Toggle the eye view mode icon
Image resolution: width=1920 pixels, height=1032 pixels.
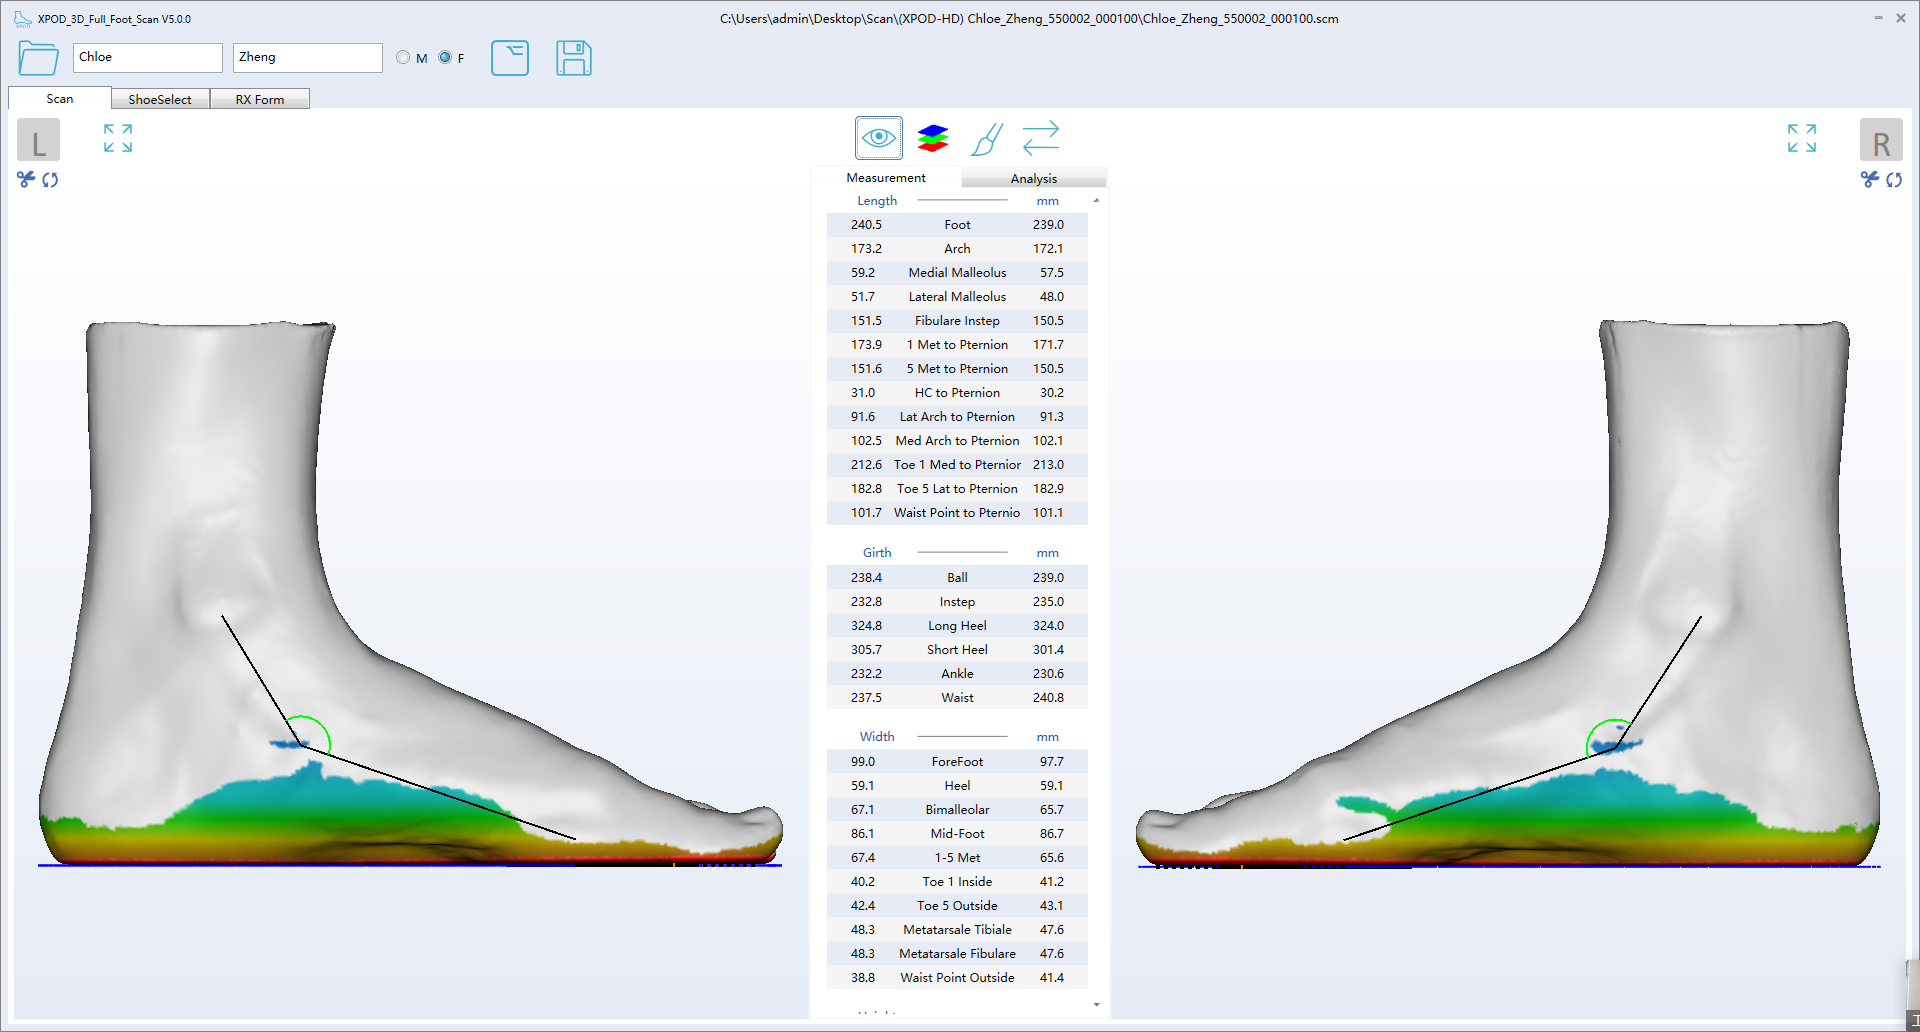878,138
